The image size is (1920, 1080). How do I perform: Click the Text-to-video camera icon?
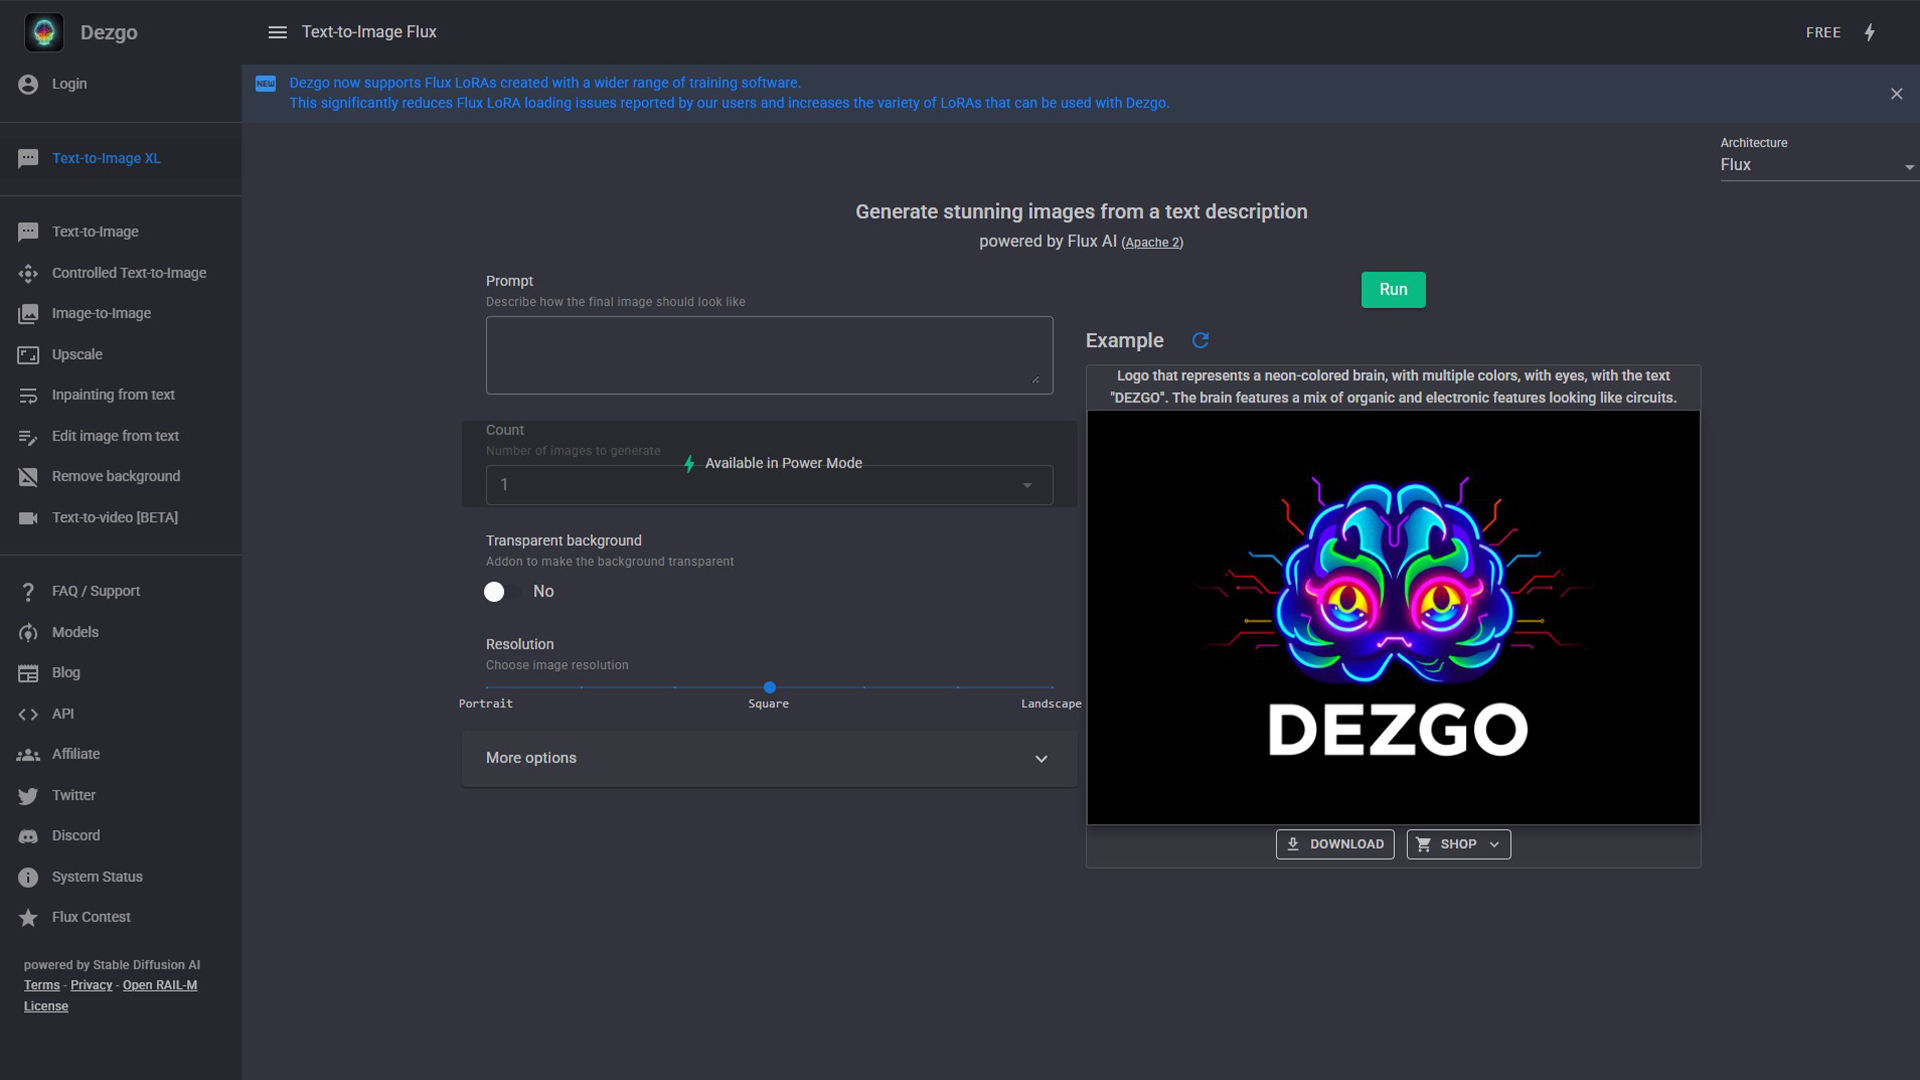[28, 518]
